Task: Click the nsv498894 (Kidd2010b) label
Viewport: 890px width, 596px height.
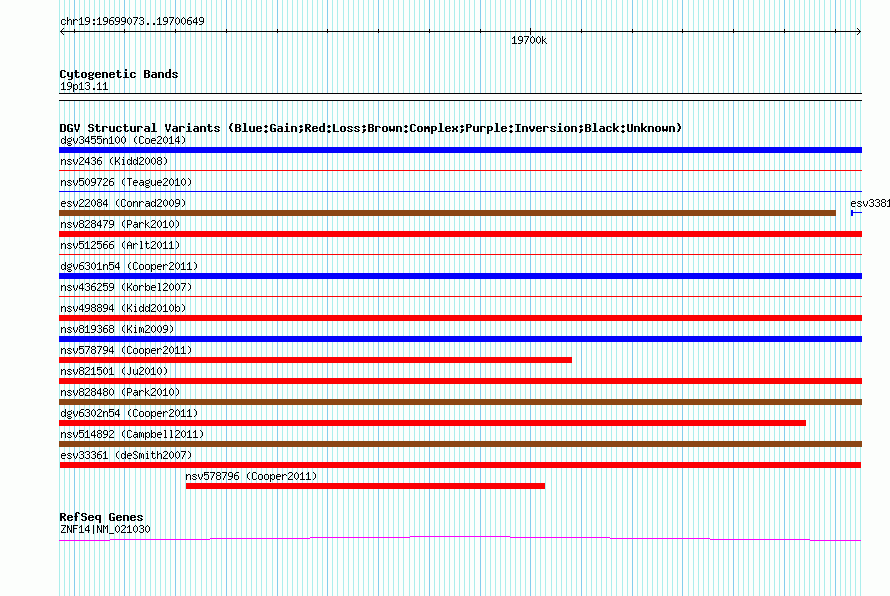Action: (123, 308)
